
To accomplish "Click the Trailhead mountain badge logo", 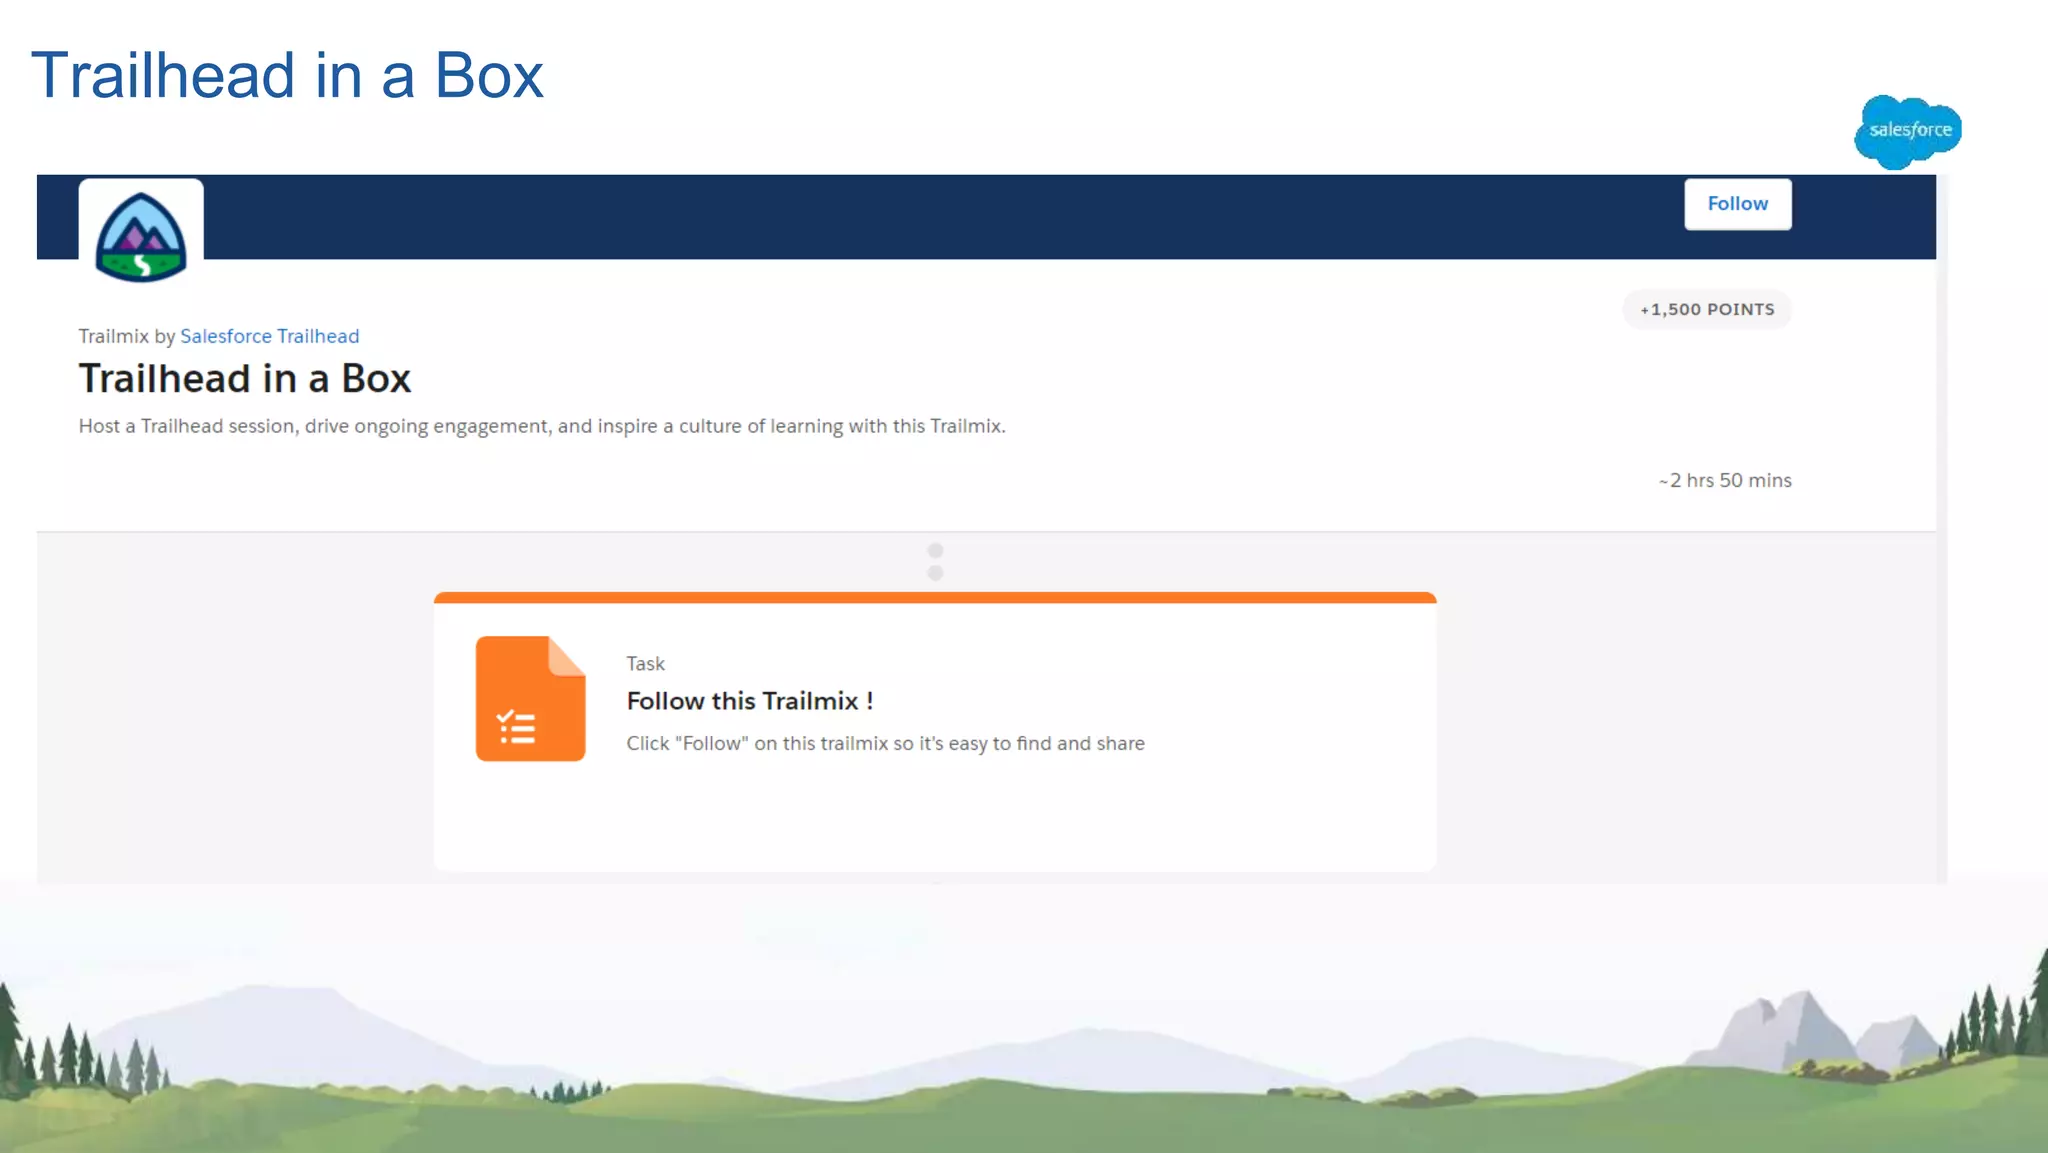I will 141,237.
